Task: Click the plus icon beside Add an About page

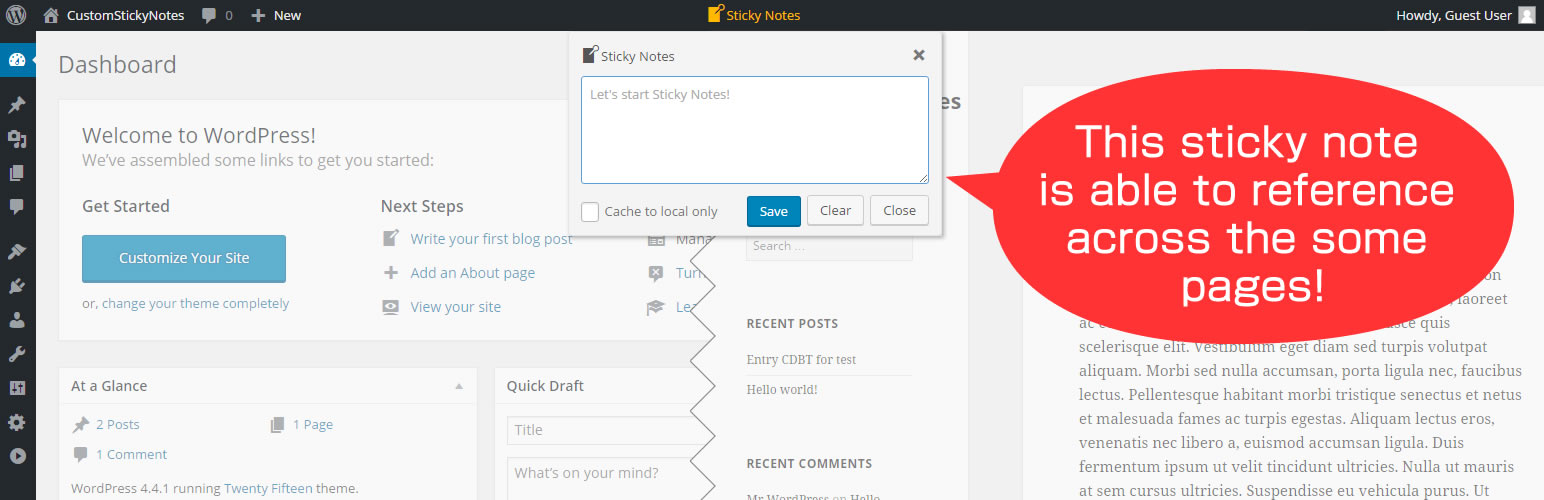Action: [391, 272]
